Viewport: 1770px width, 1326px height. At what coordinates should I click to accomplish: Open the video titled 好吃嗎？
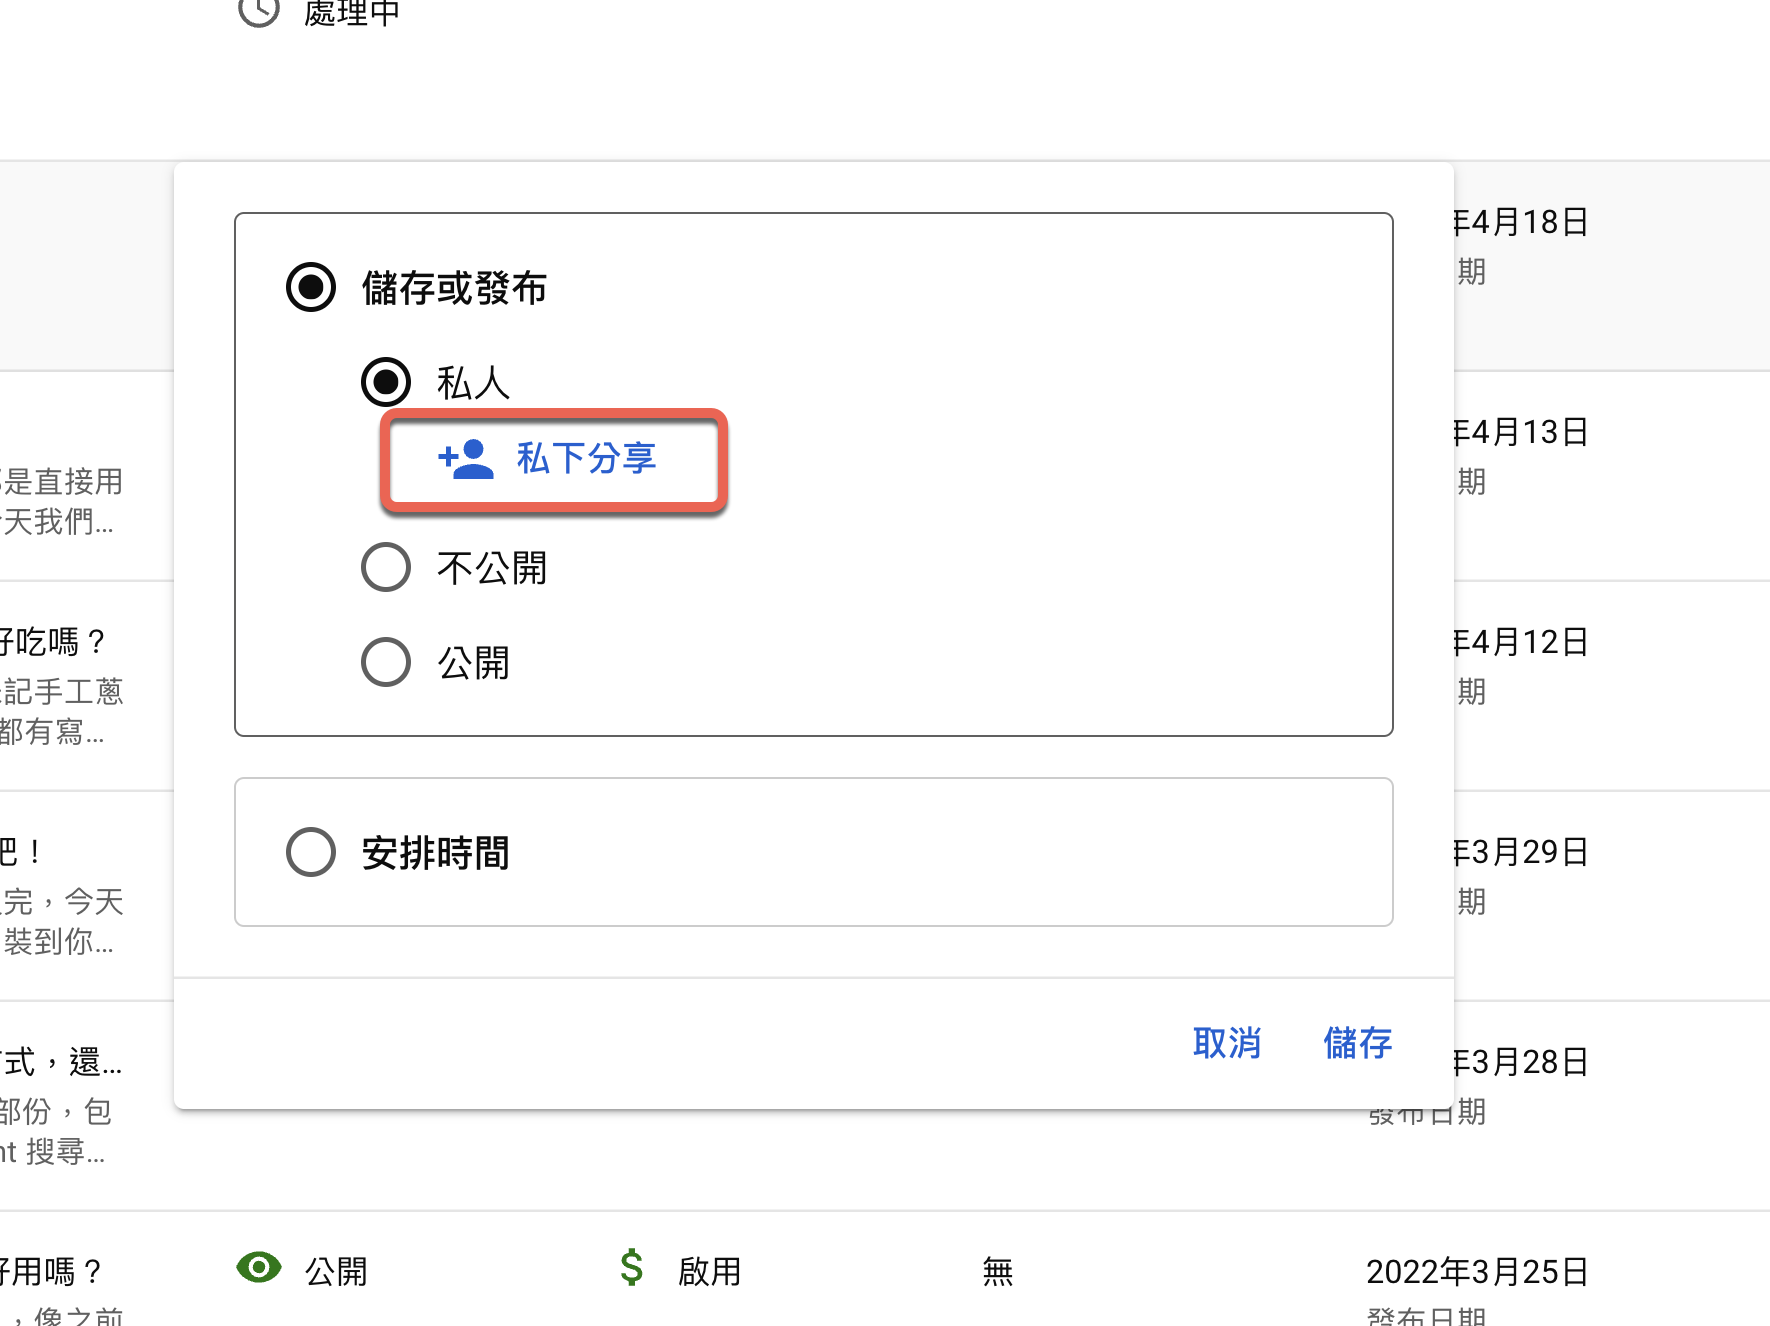(x=54, y=642)
